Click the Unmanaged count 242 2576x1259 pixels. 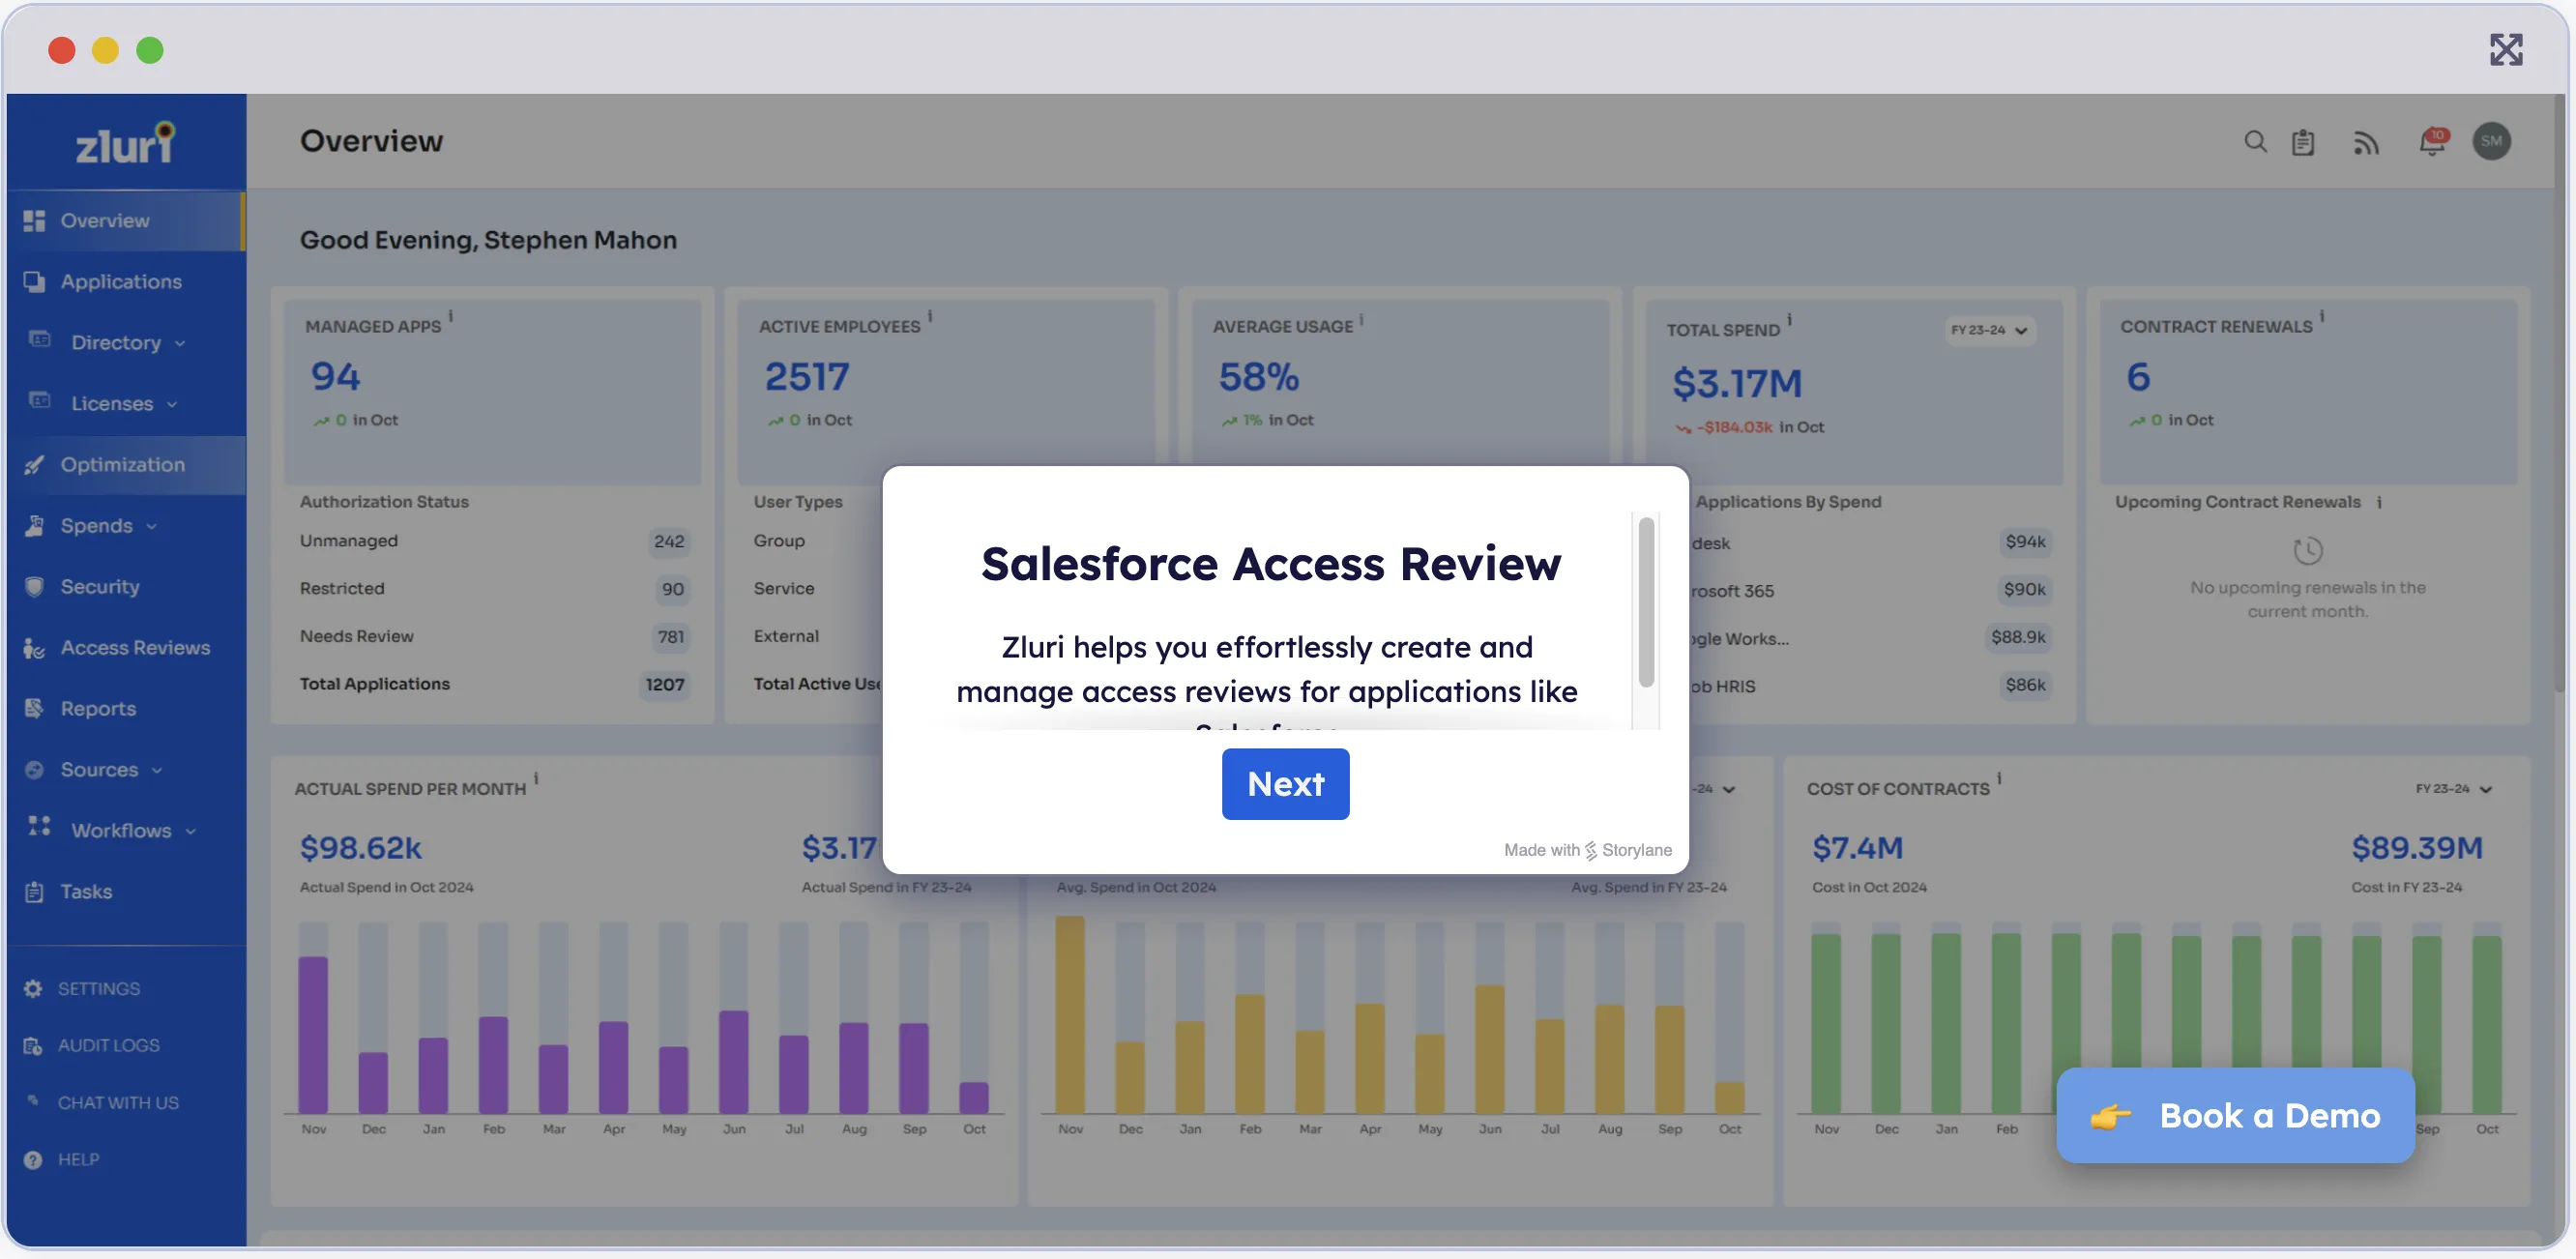[x=669, y=541]
